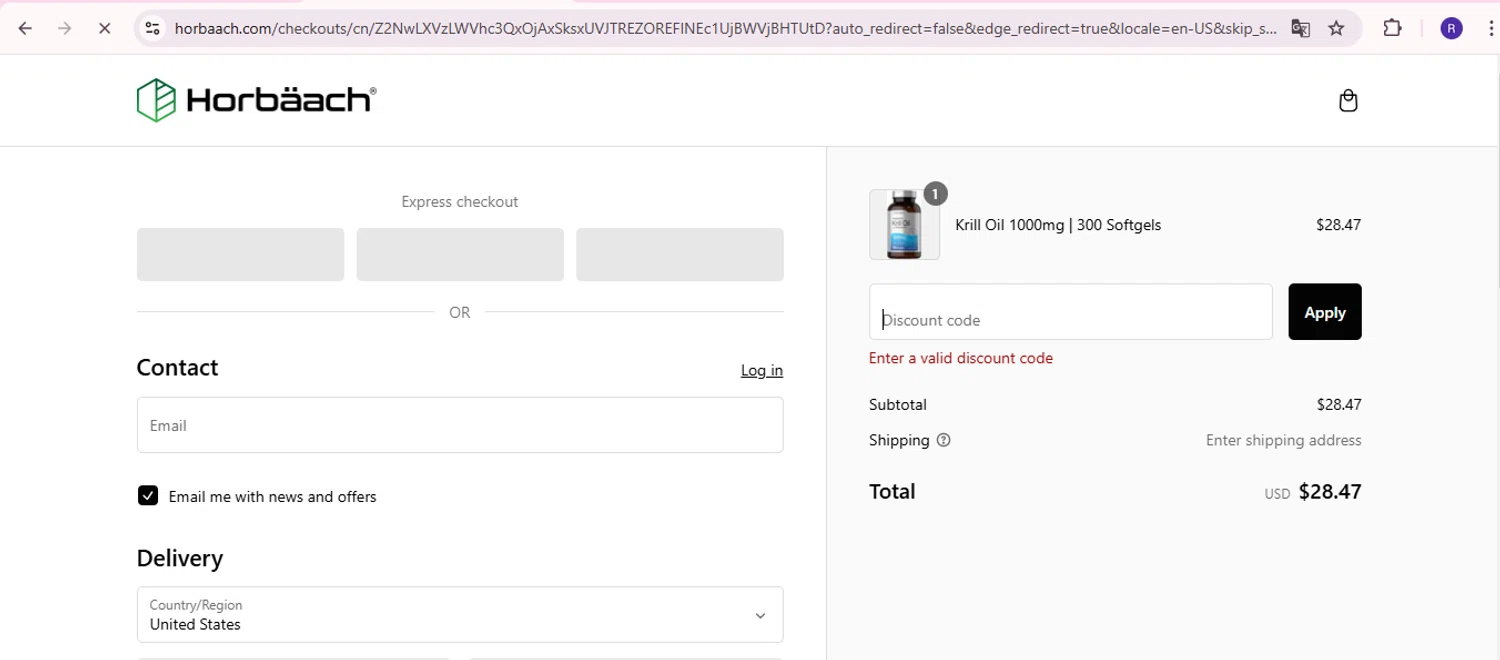
Task: Click the third express checkout button
Action: 680,254
